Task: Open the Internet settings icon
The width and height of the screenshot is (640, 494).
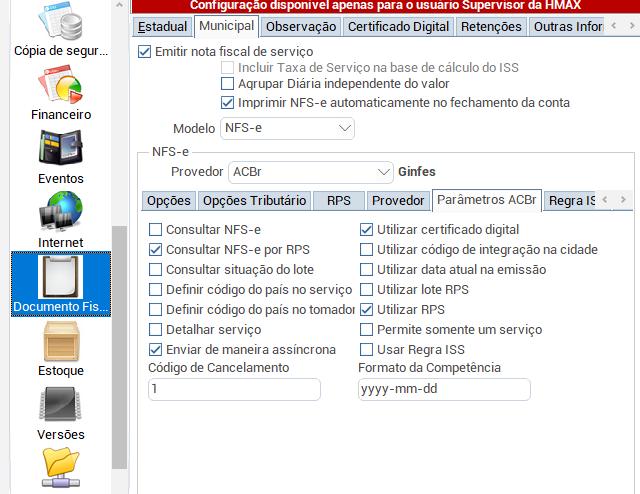Action: point(59,214)
